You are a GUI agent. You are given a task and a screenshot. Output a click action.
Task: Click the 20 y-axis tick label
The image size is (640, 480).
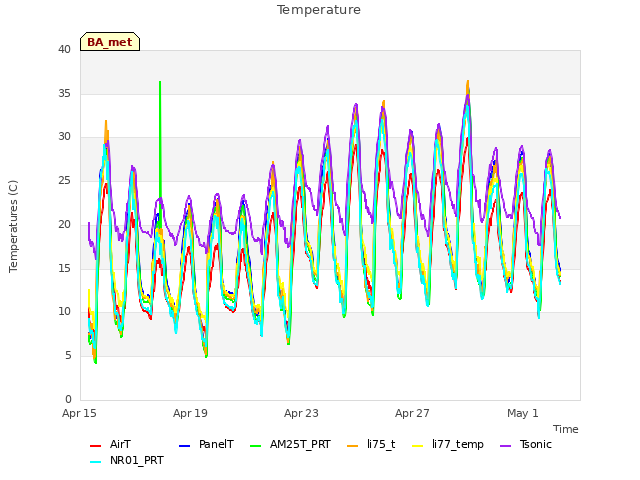click(x=64, y=224)
